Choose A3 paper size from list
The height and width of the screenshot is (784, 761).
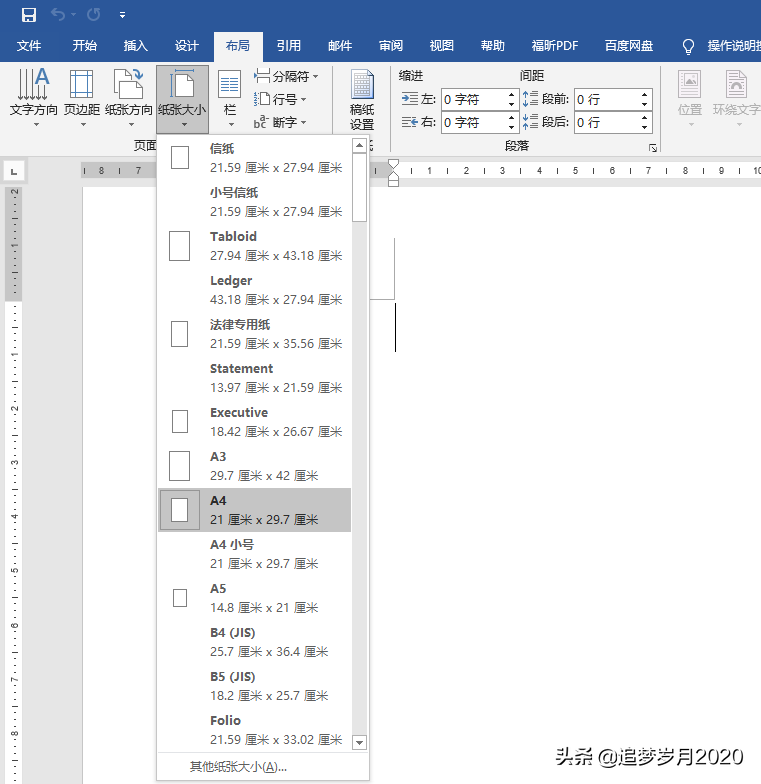click(254, 466)
